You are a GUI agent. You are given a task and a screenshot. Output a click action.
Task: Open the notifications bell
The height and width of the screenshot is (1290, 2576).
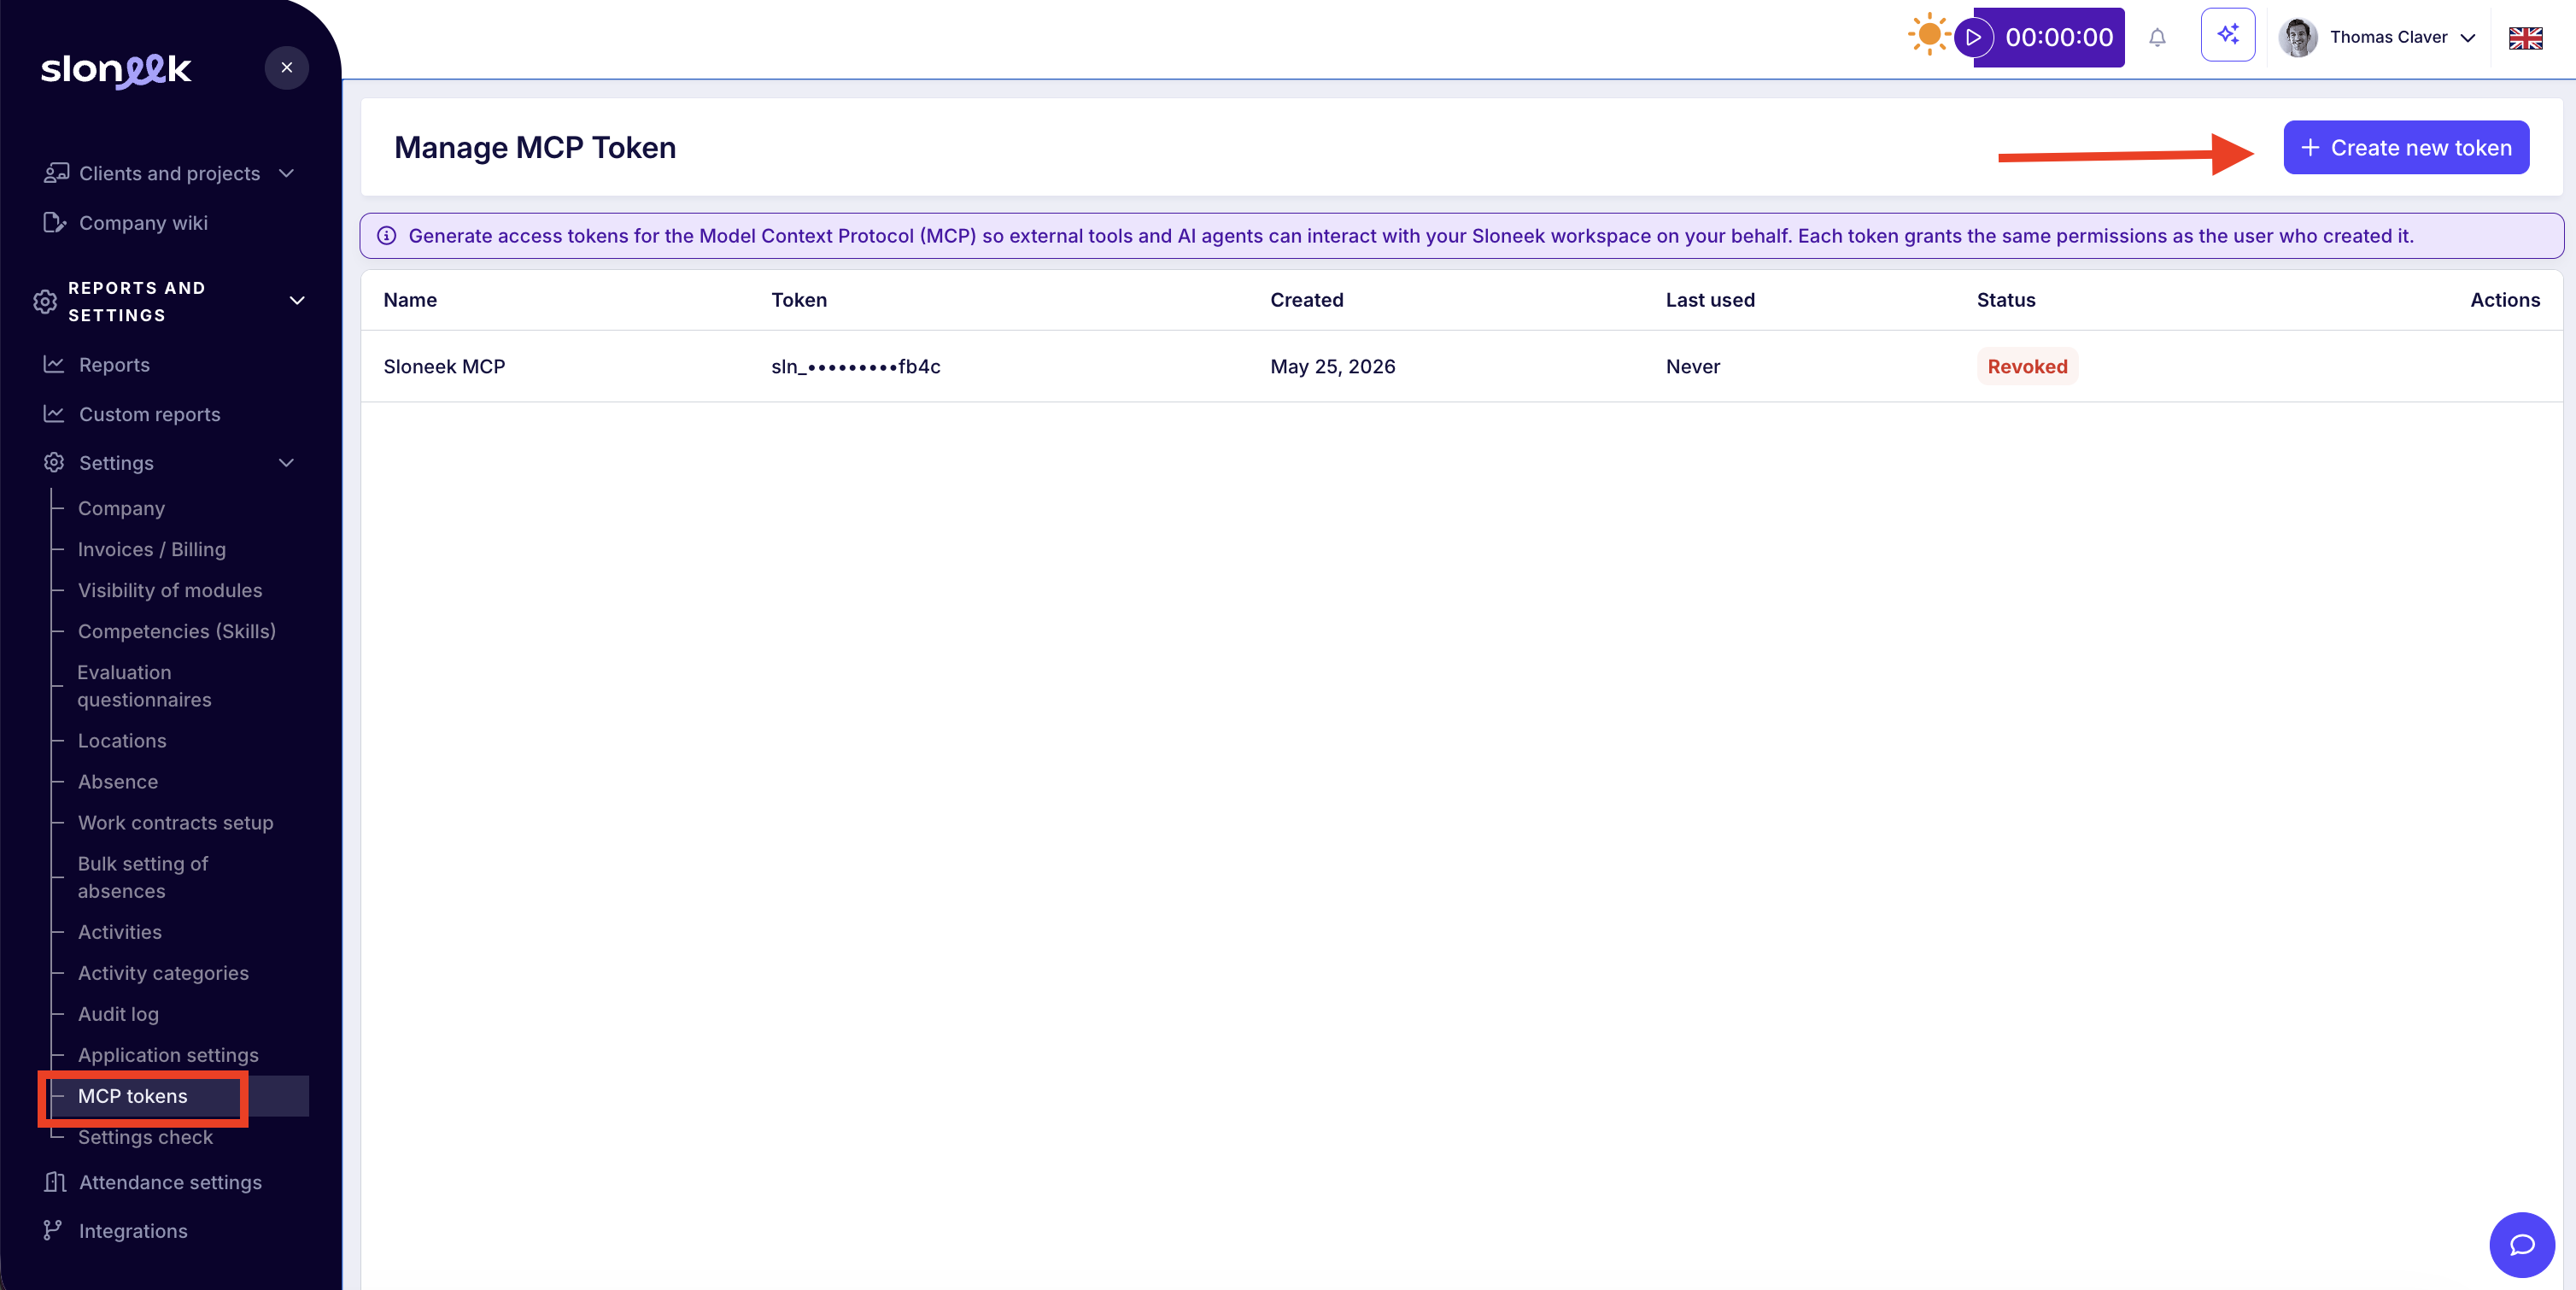2157,38
